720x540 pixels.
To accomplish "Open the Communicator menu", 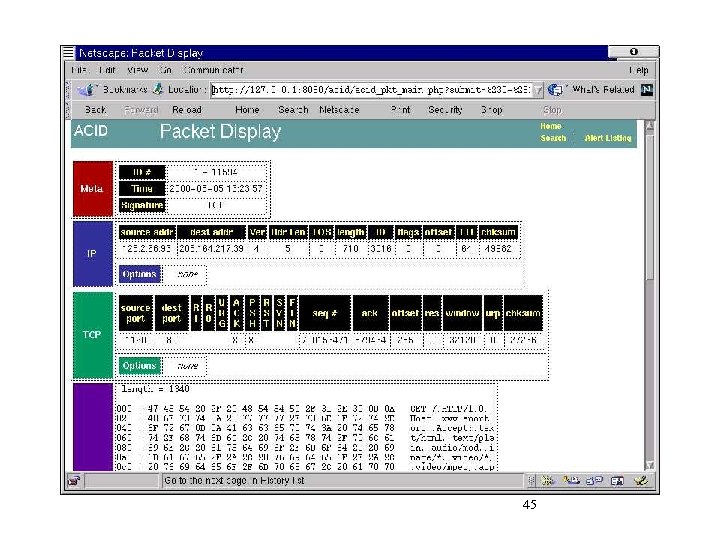I will [213, 70].
